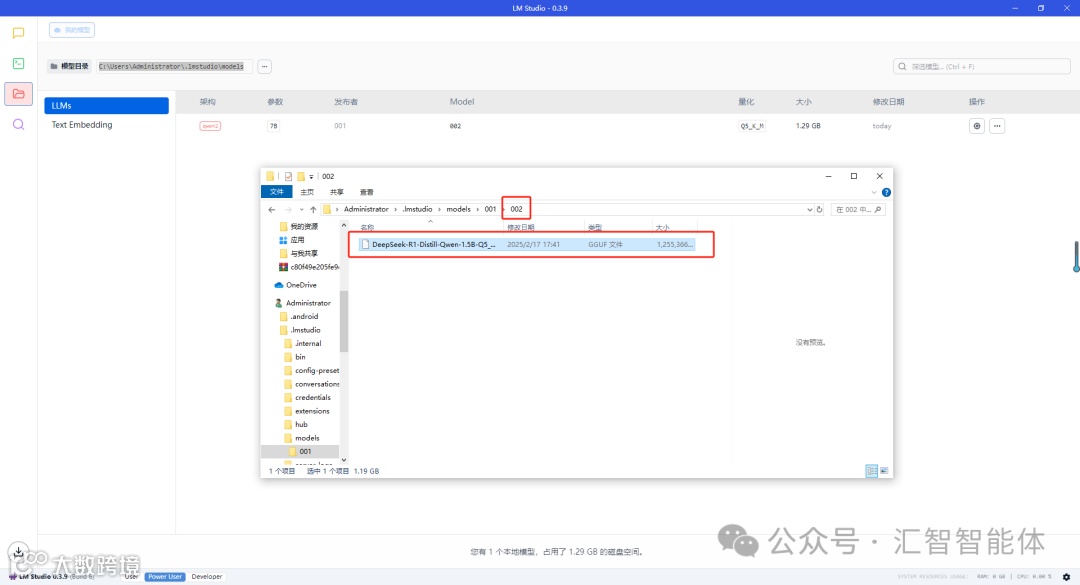Click the three-dot button beside models path
Viewport: 1080px width, 585px height.
[264, 67]
